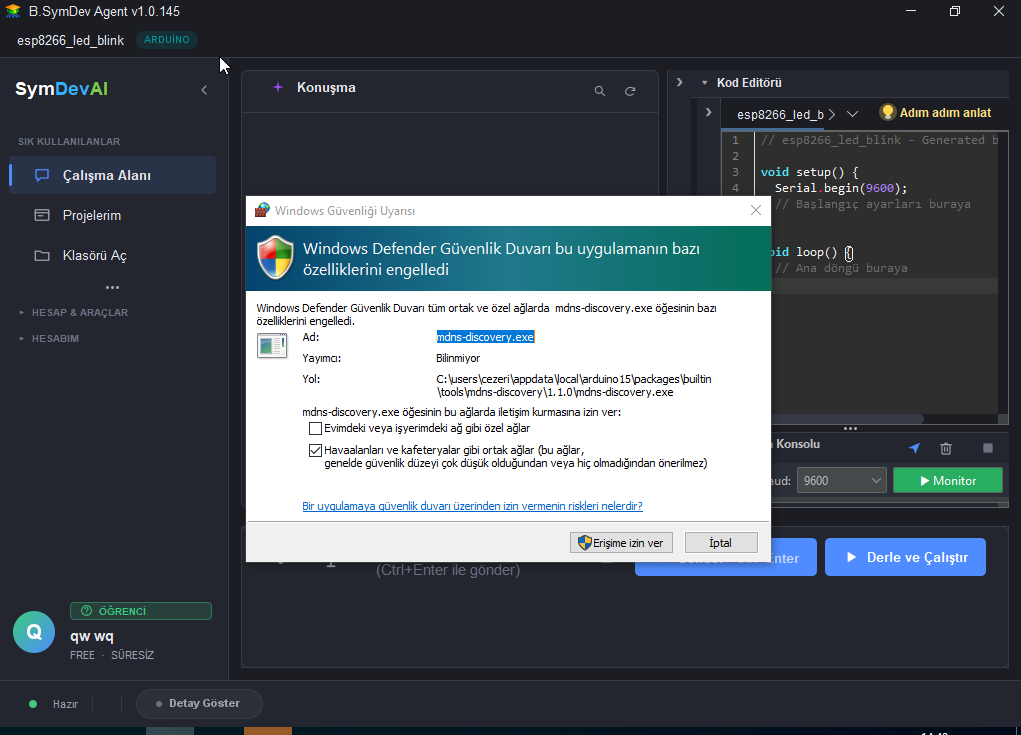Click the Detay Göster button
The width and height of the screenshot is (1021, 735).
199,703
